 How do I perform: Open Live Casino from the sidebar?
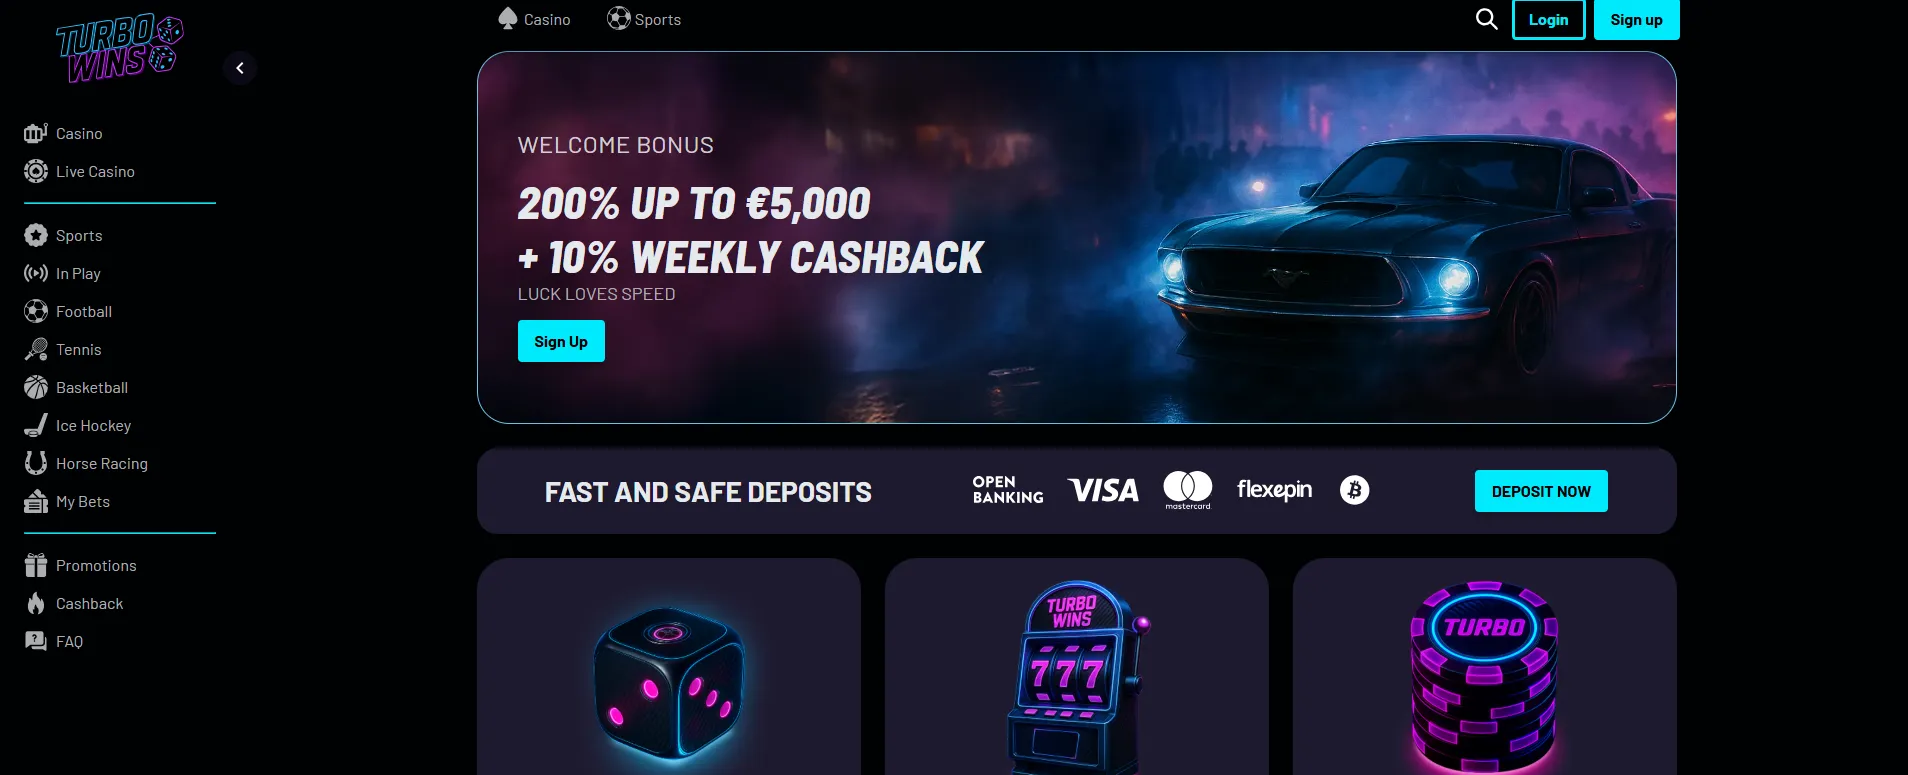click(80, 172)
